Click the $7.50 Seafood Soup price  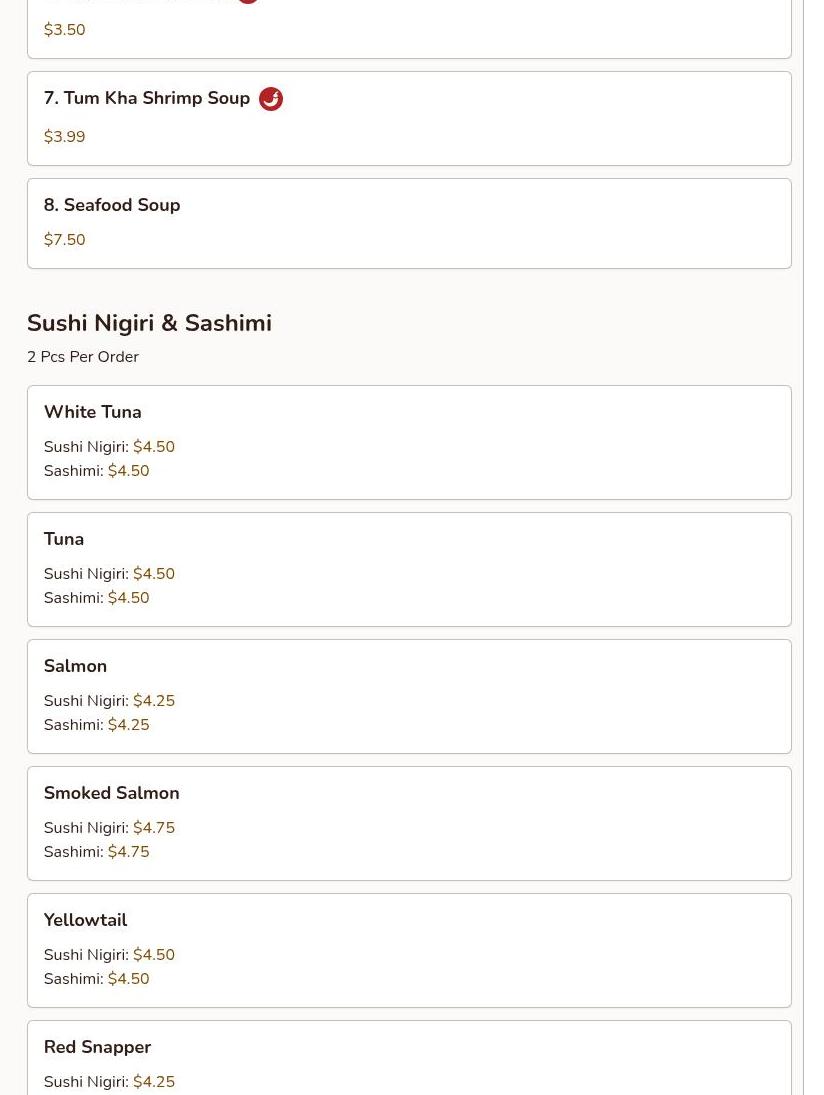[x=64, y=240]
